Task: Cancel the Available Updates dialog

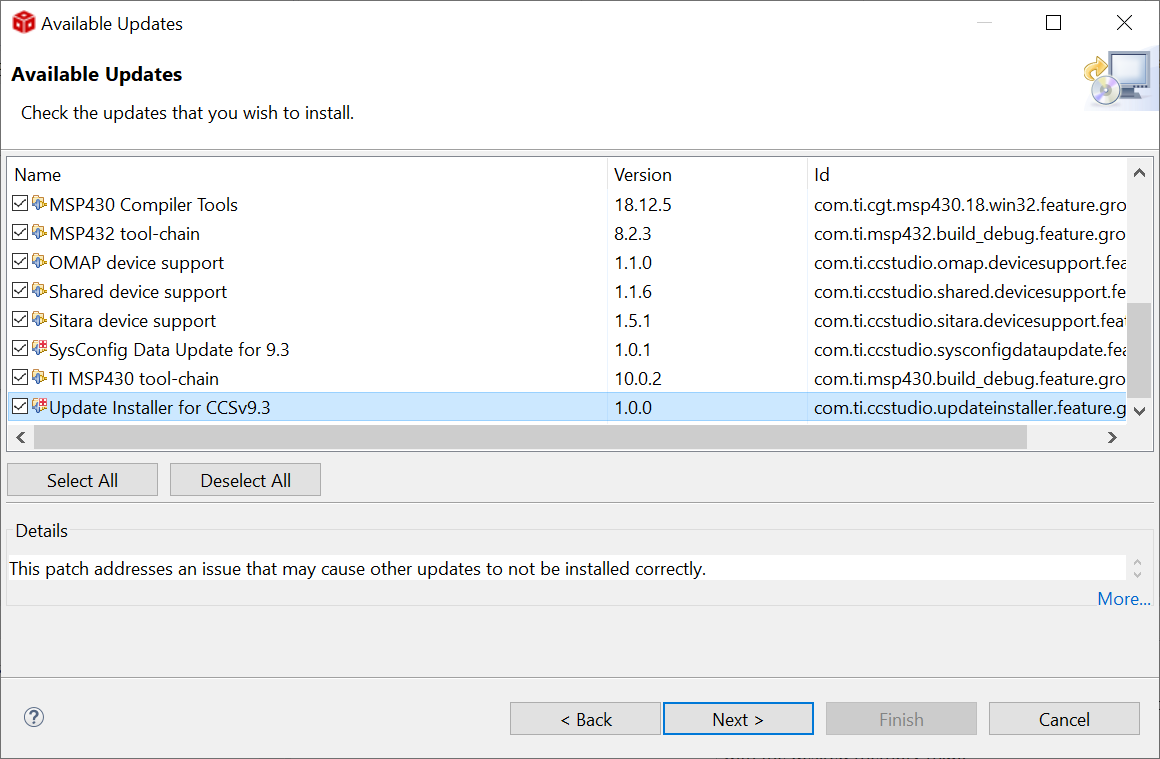Action: 1064,719
